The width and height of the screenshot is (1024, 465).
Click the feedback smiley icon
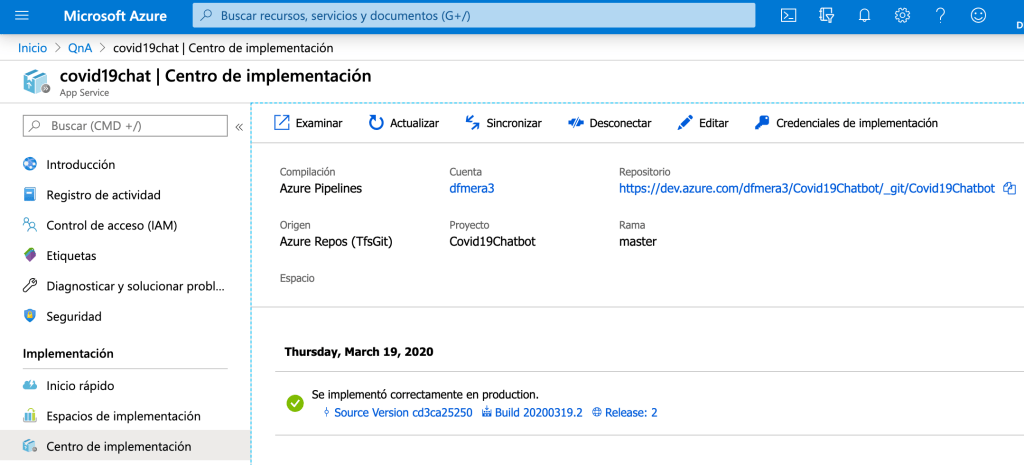click(978, 15)
